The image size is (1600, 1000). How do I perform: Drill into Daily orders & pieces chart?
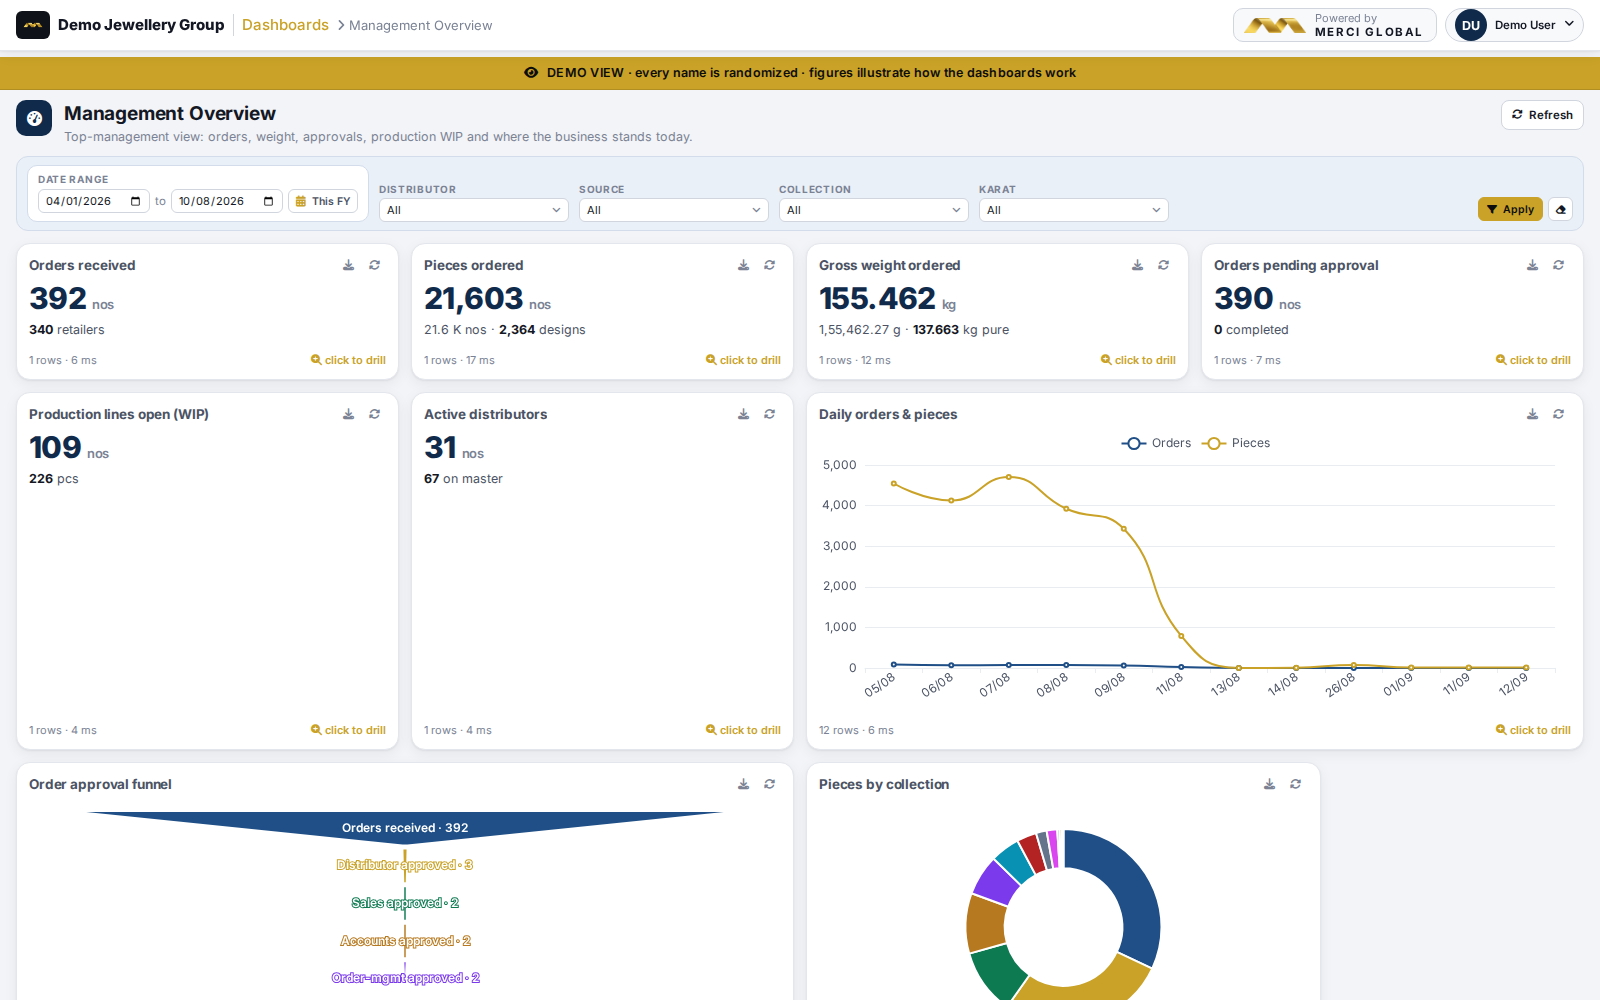click(x=1533, y=730)
